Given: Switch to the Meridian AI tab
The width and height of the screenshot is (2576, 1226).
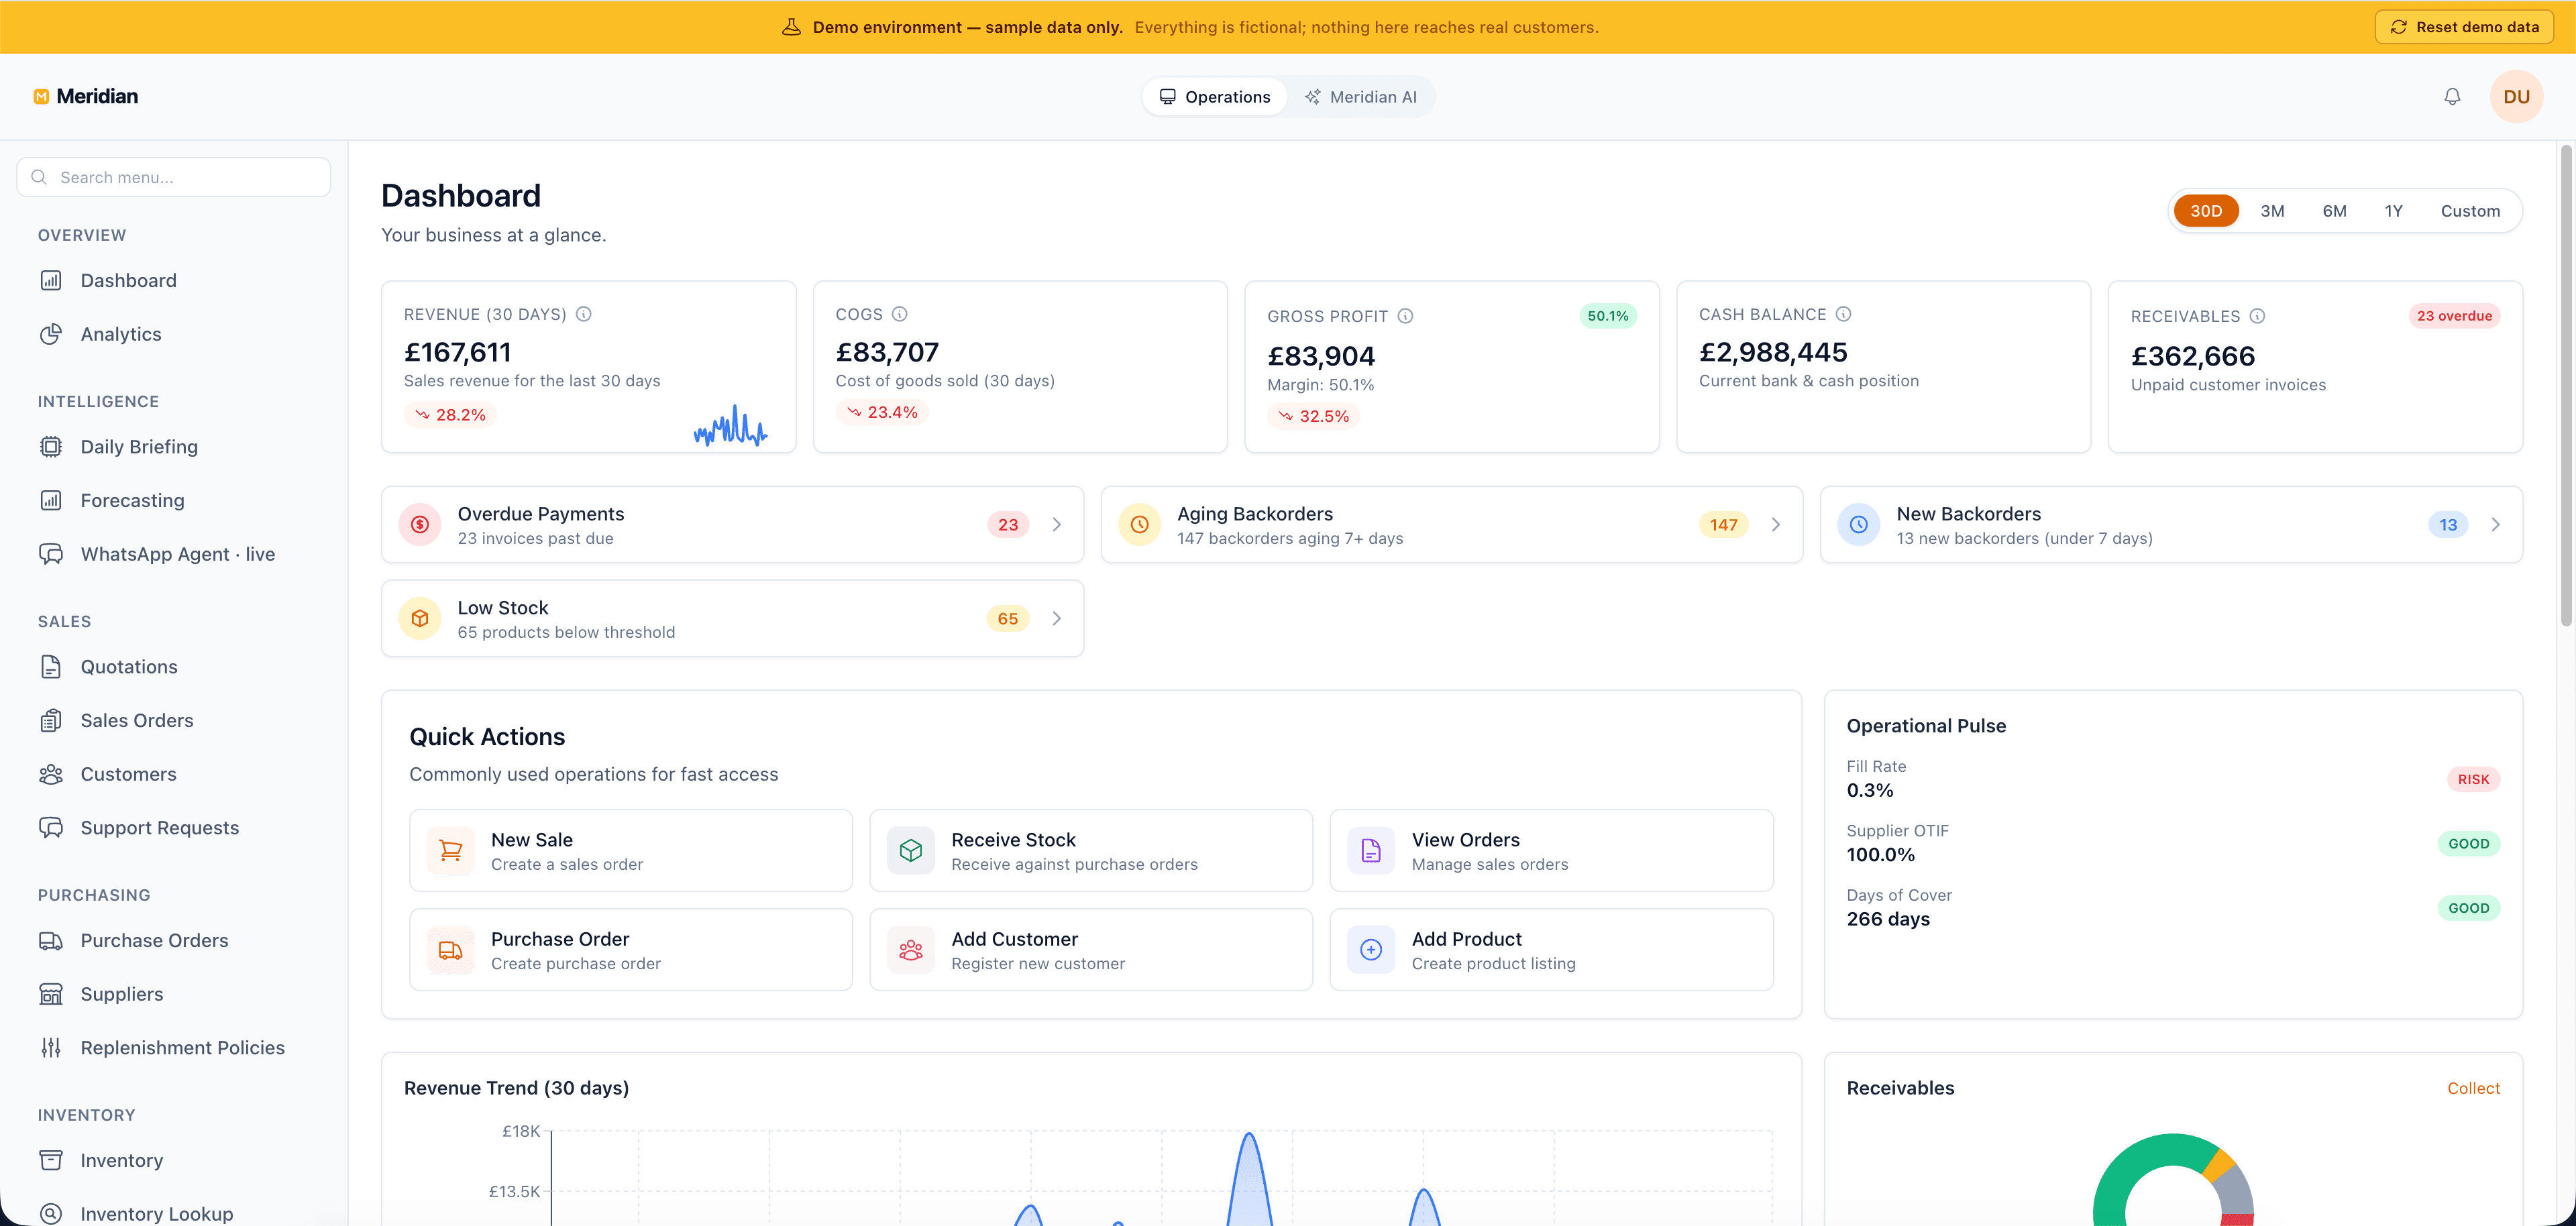Looking at the screenshot, I should click(1360, 97).
